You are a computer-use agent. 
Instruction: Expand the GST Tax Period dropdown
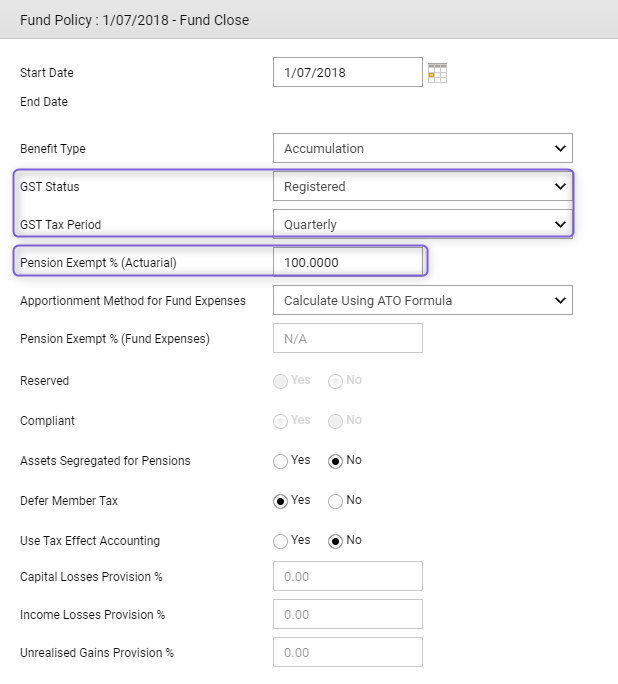pyautogui.click(x=423, y=224)
